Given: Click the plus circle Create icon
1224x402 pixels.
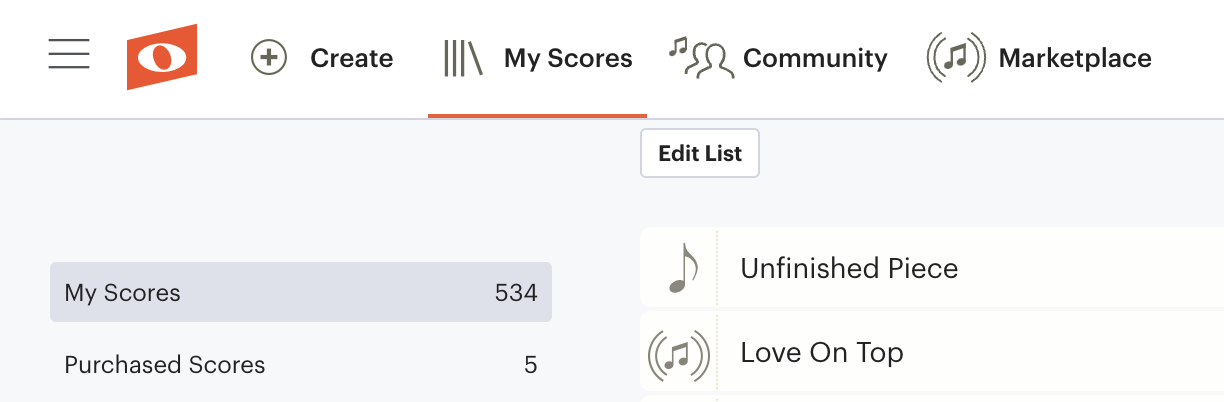Looking at the screenshot, I should point(269,58).
